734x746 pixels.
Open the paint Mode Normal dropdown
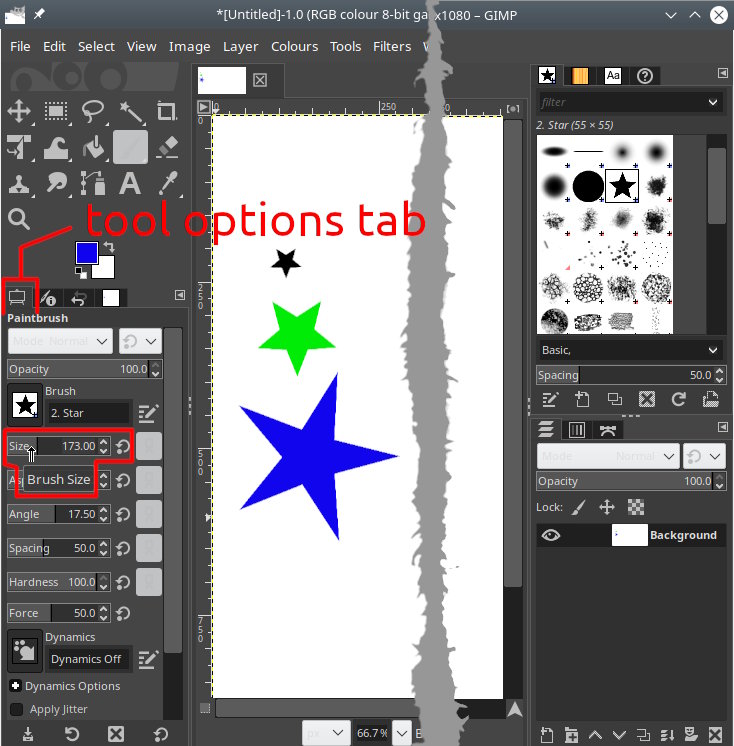click(x=60, y=341)
